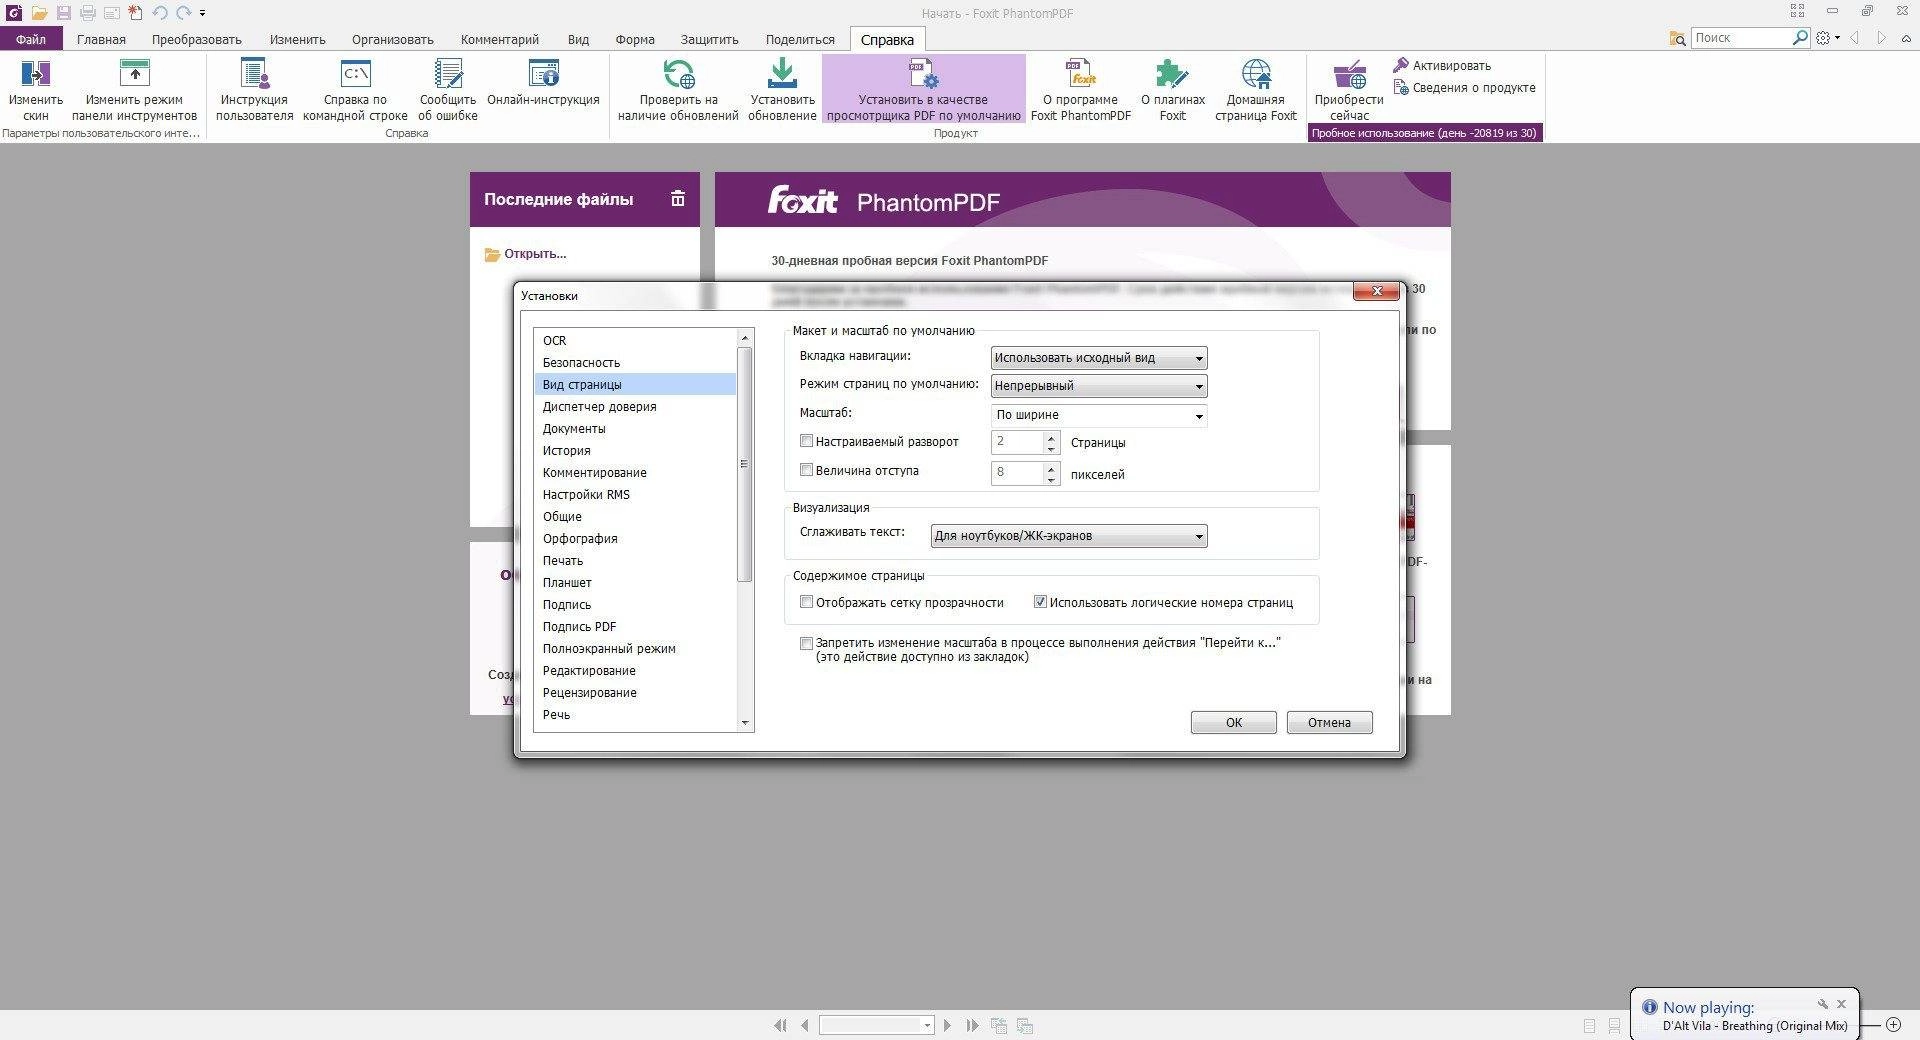Decrease Величина отступа spinner value
Viewport: 1920px width, 1040px height.
pos(1051,479)
